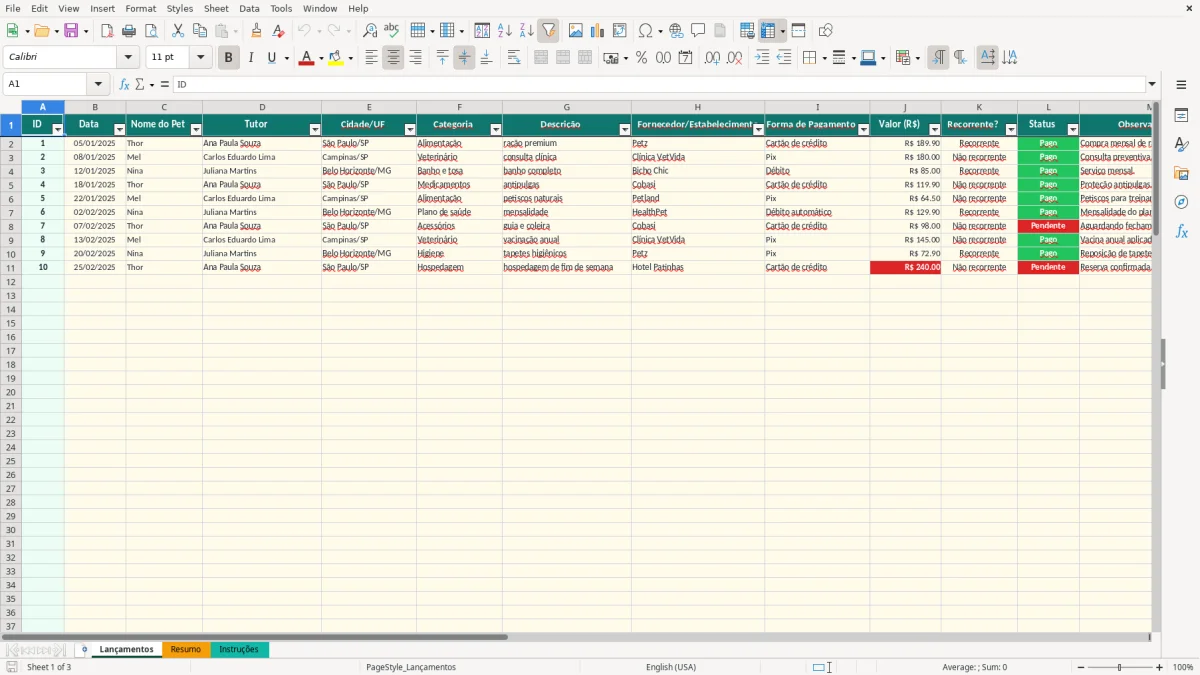Click English (USA) language status
The height and width of the screenshot is (675, 1200).
[x=671, y=667]
